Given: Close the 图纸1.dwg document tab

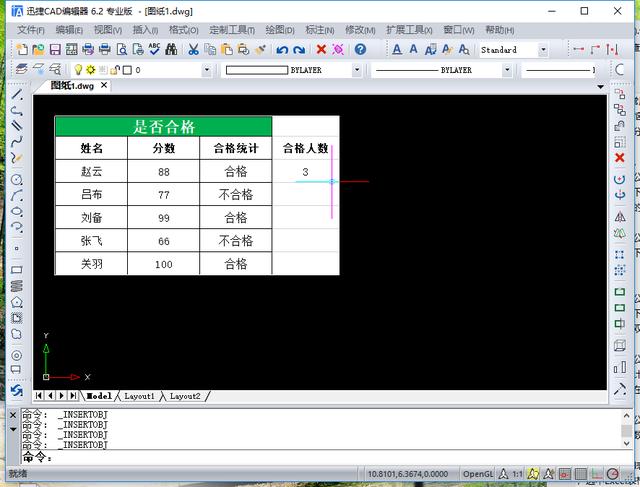Looking at the screenshot, I should pyautogui.click(x=104, y=85).
